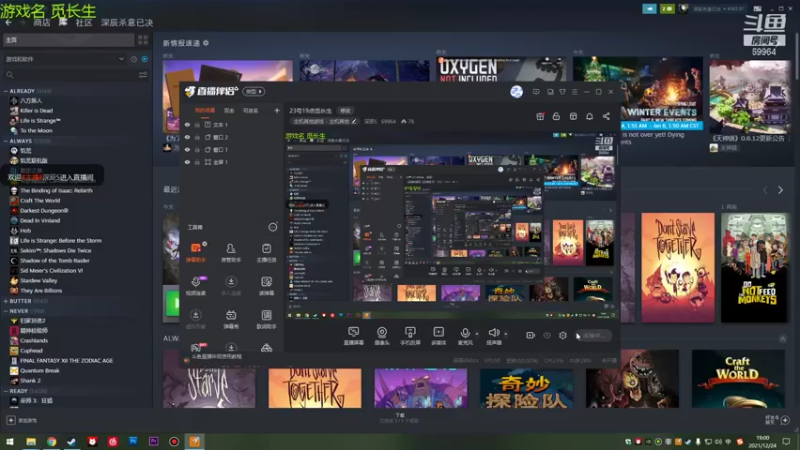Viewport: 800px width, 450px height.
Task: Toggle preview eye icon in bottom bar
Action: tap(547, 335)
